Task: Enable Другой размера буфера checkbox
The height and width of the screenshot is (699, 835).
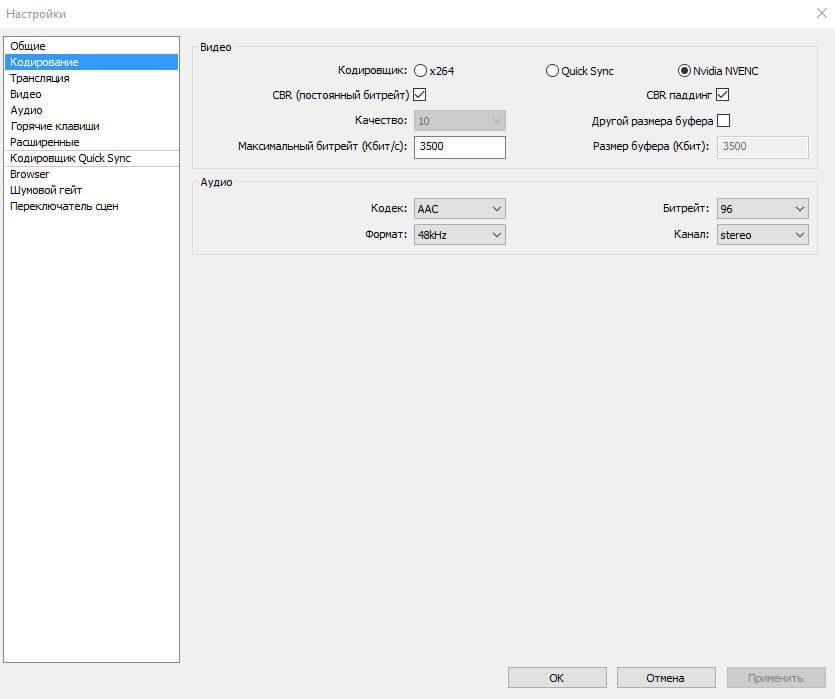Action: (x=723, y=121)
